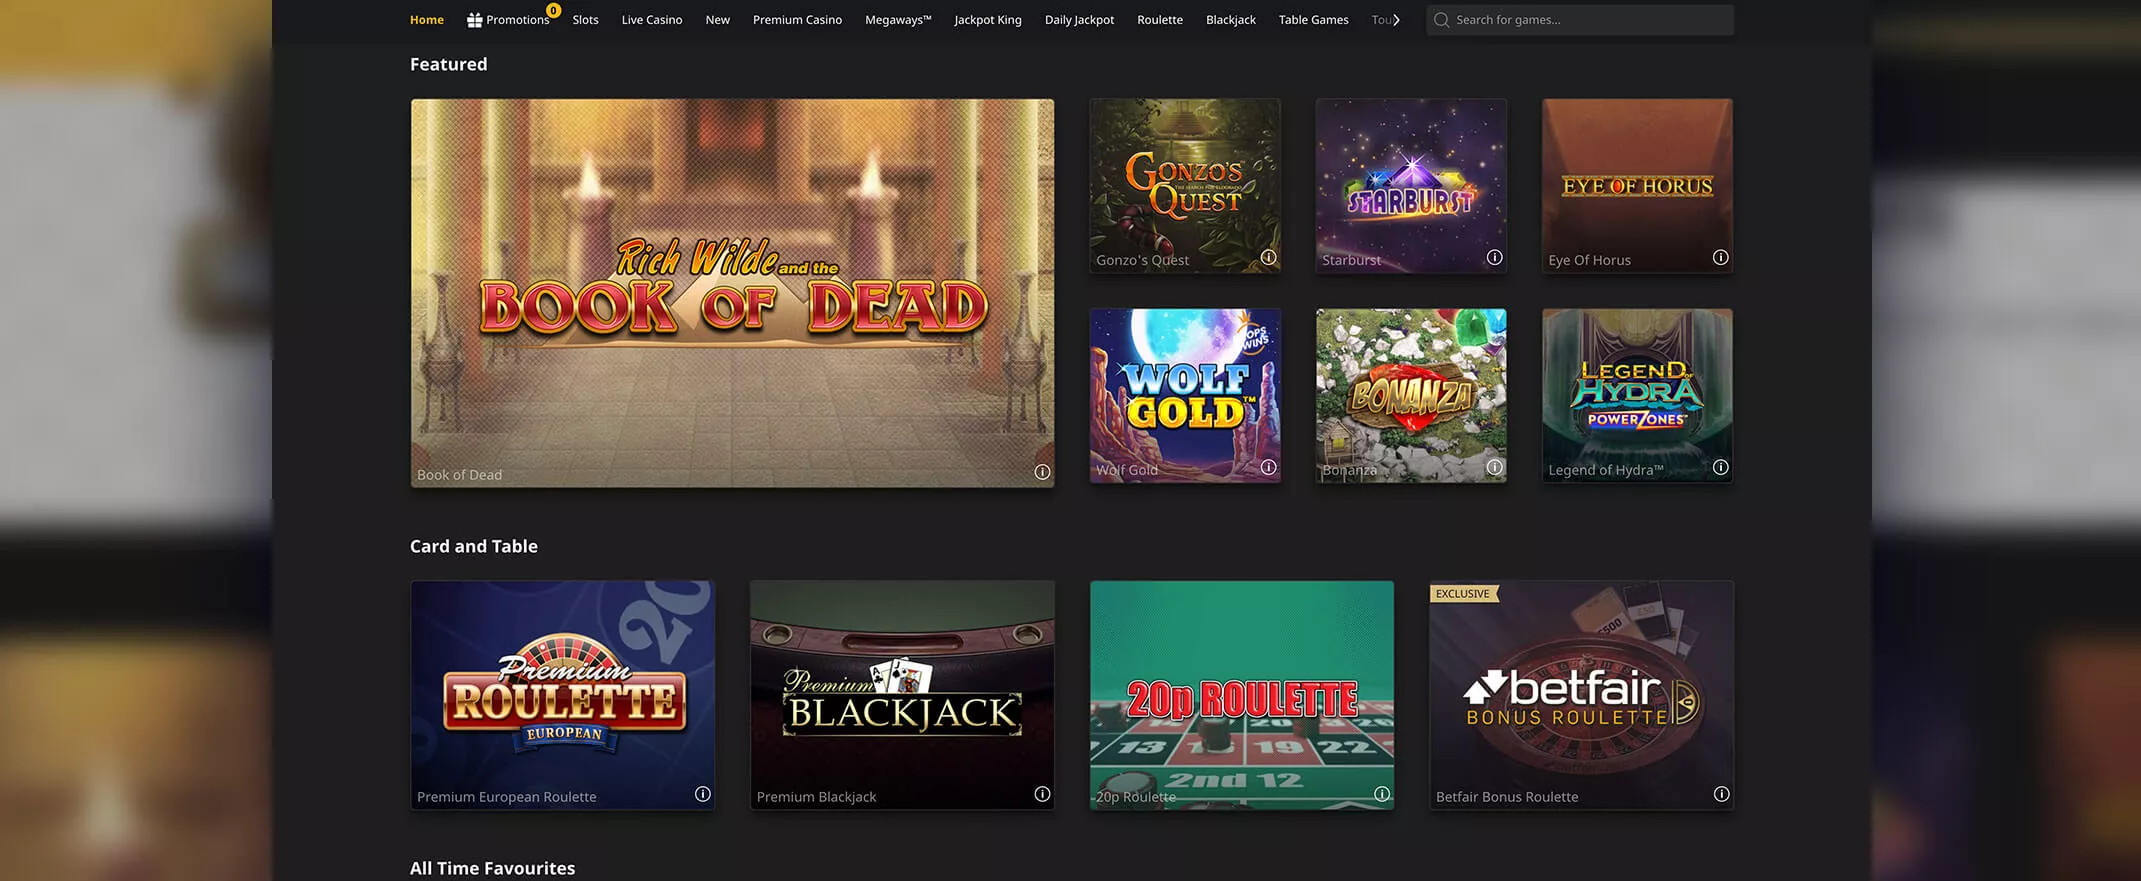
Task: Expand navigation with the right chevron arrow
Action: click(1396, 20)
